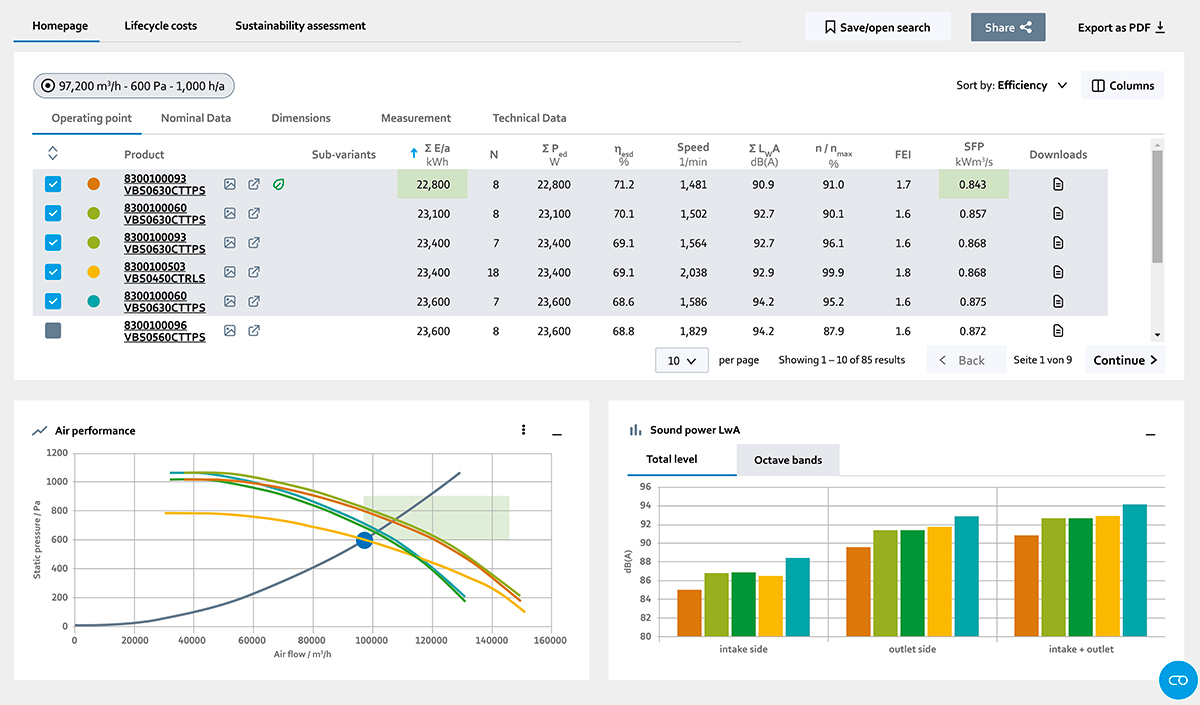Open image icon for VBS0560CTTPS row
Image resolution: width=1200 pixels, height=705 pixels.
[x=229, y=331]
